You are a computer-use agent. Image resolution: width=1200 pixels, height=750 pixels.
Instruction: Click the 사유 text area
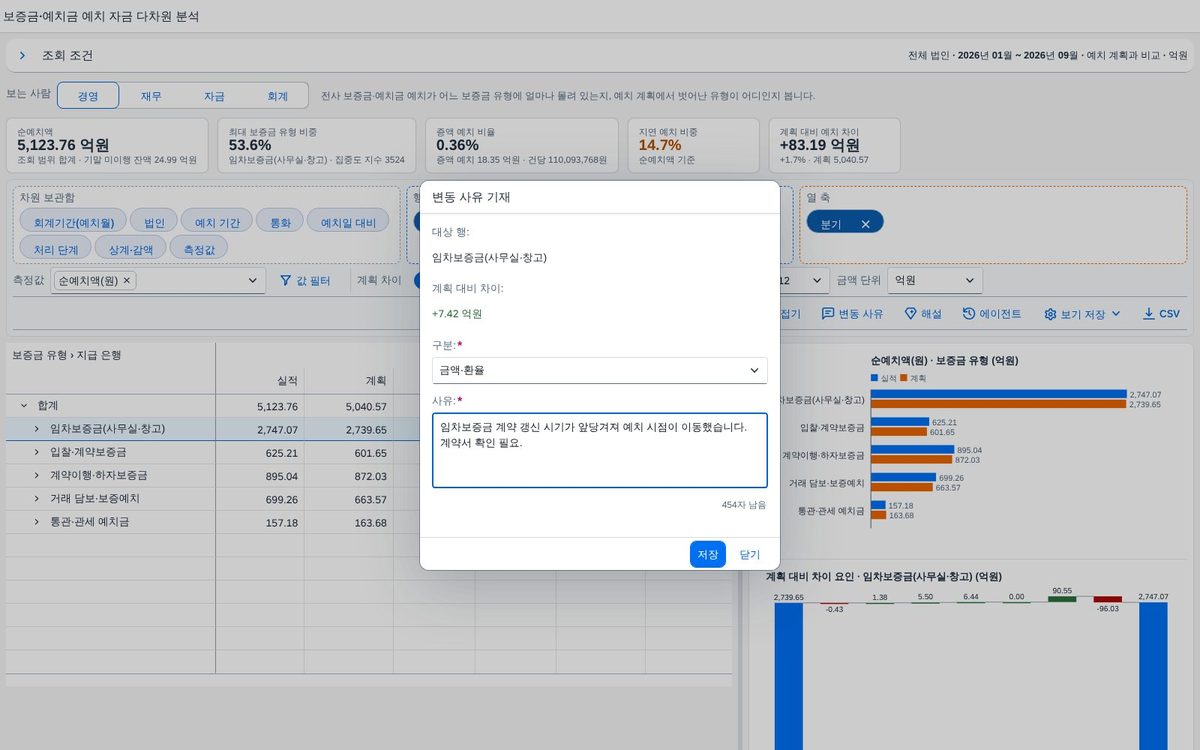(599, 450)
